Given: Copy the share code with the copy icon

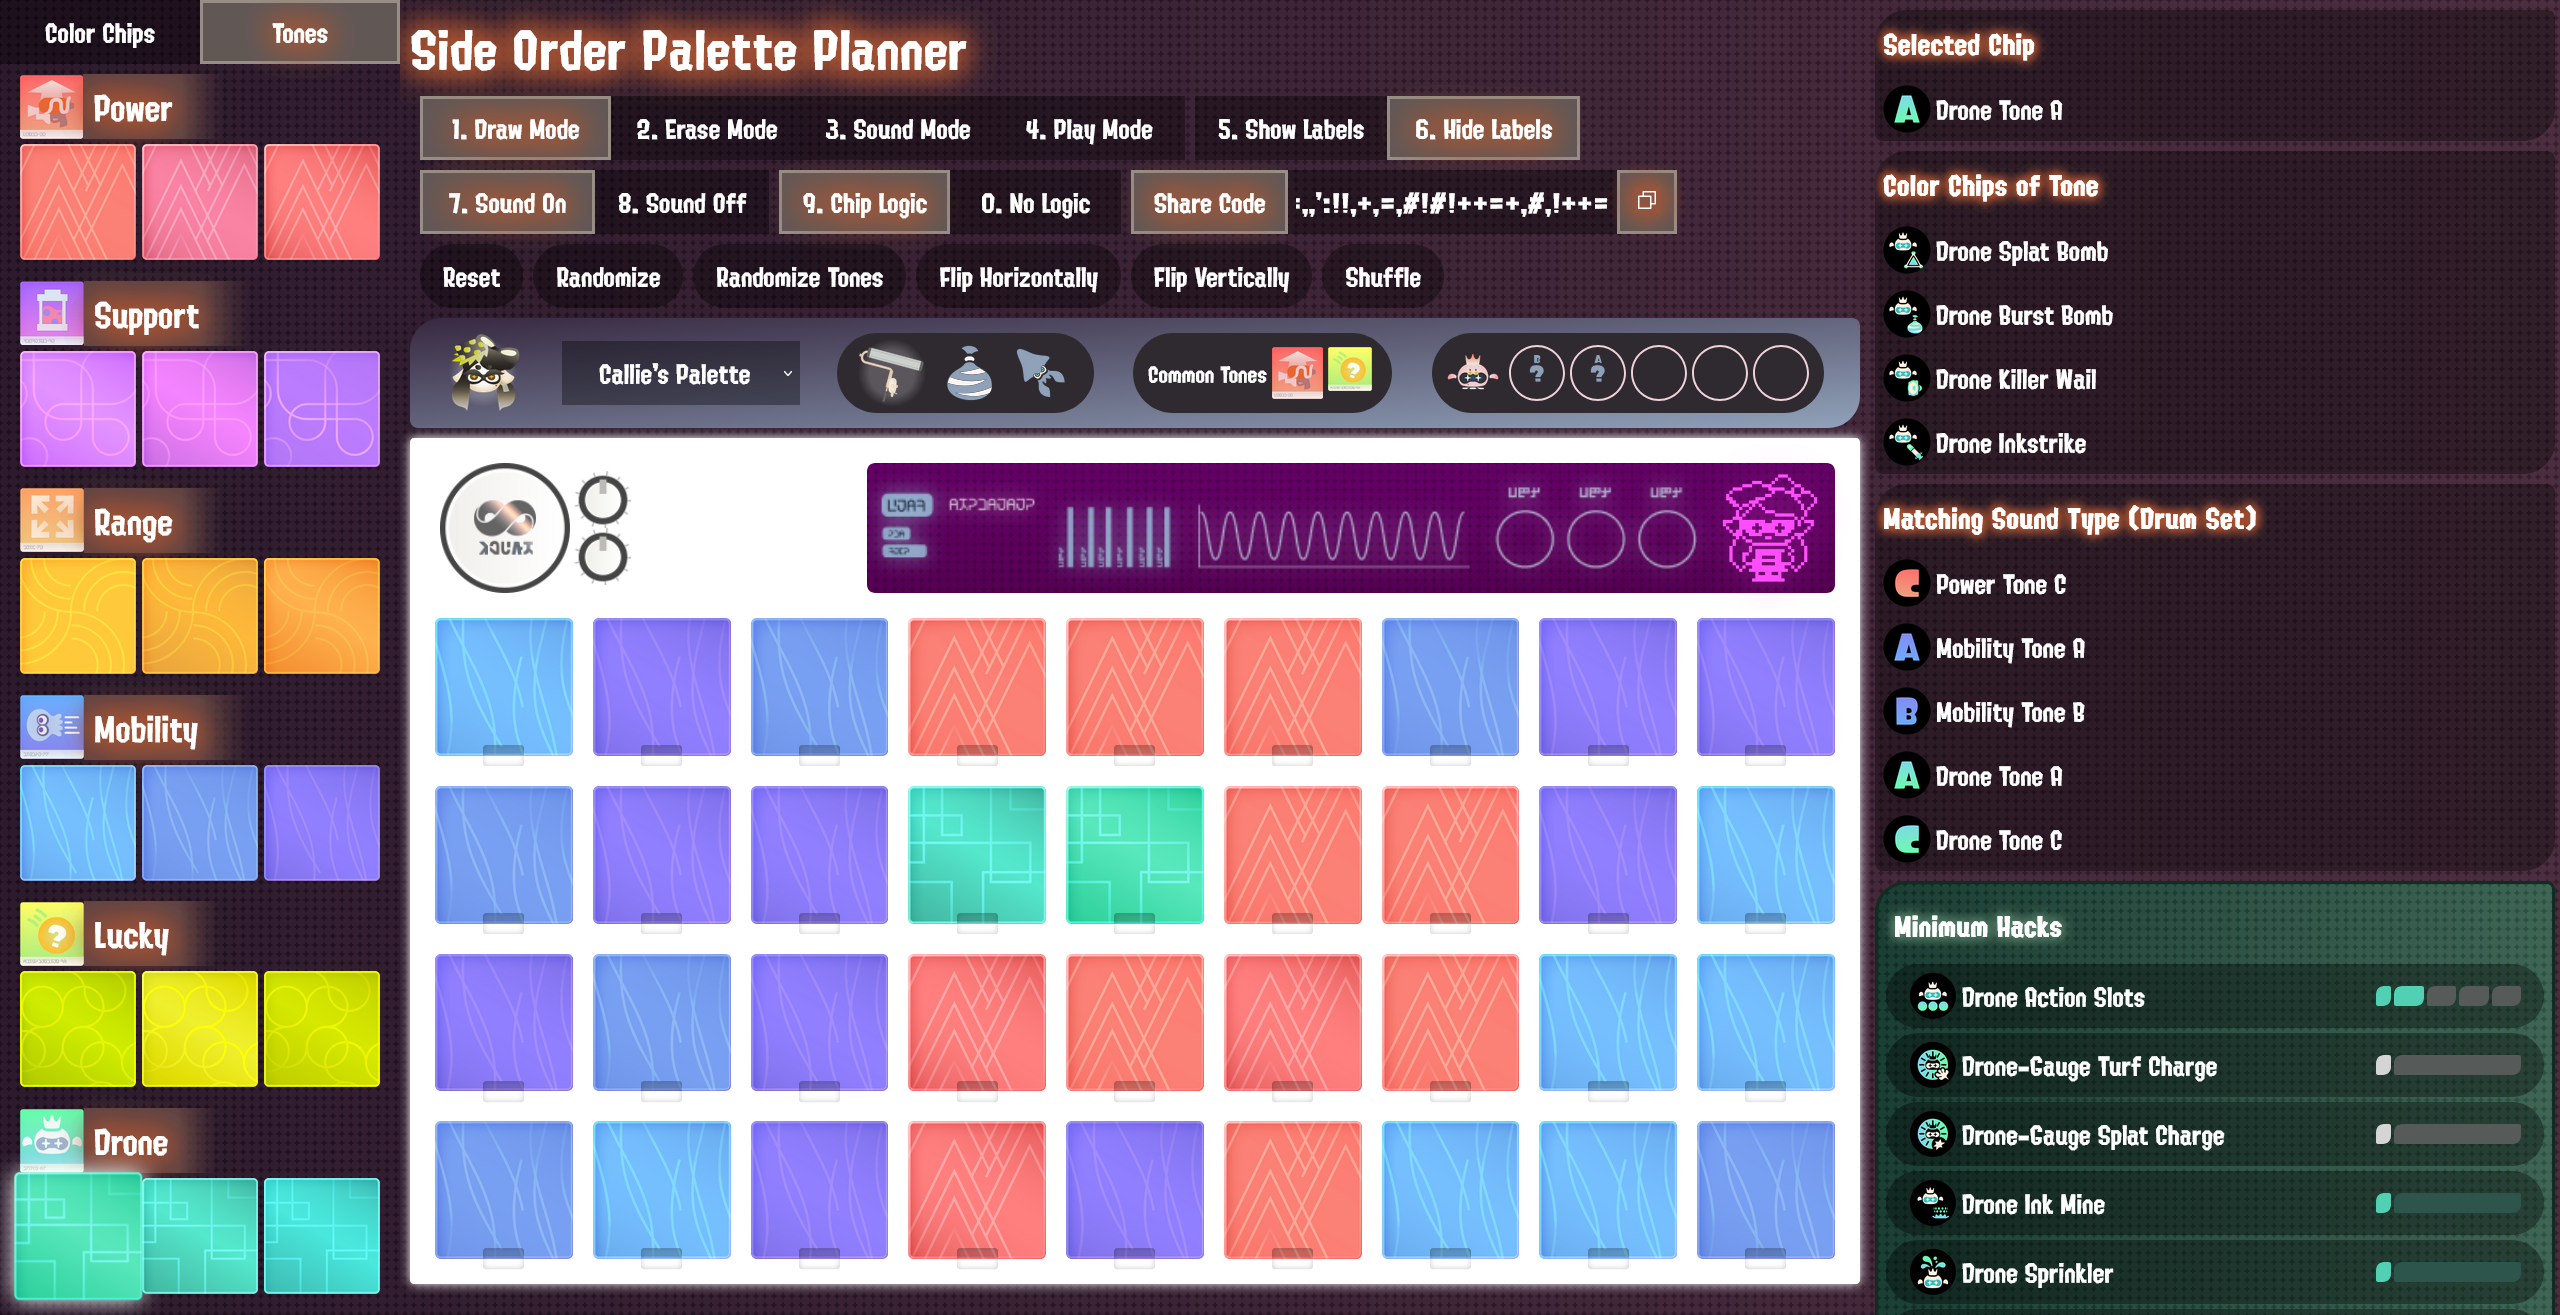Looking at the screenshot, I should tap(1646, 202).
